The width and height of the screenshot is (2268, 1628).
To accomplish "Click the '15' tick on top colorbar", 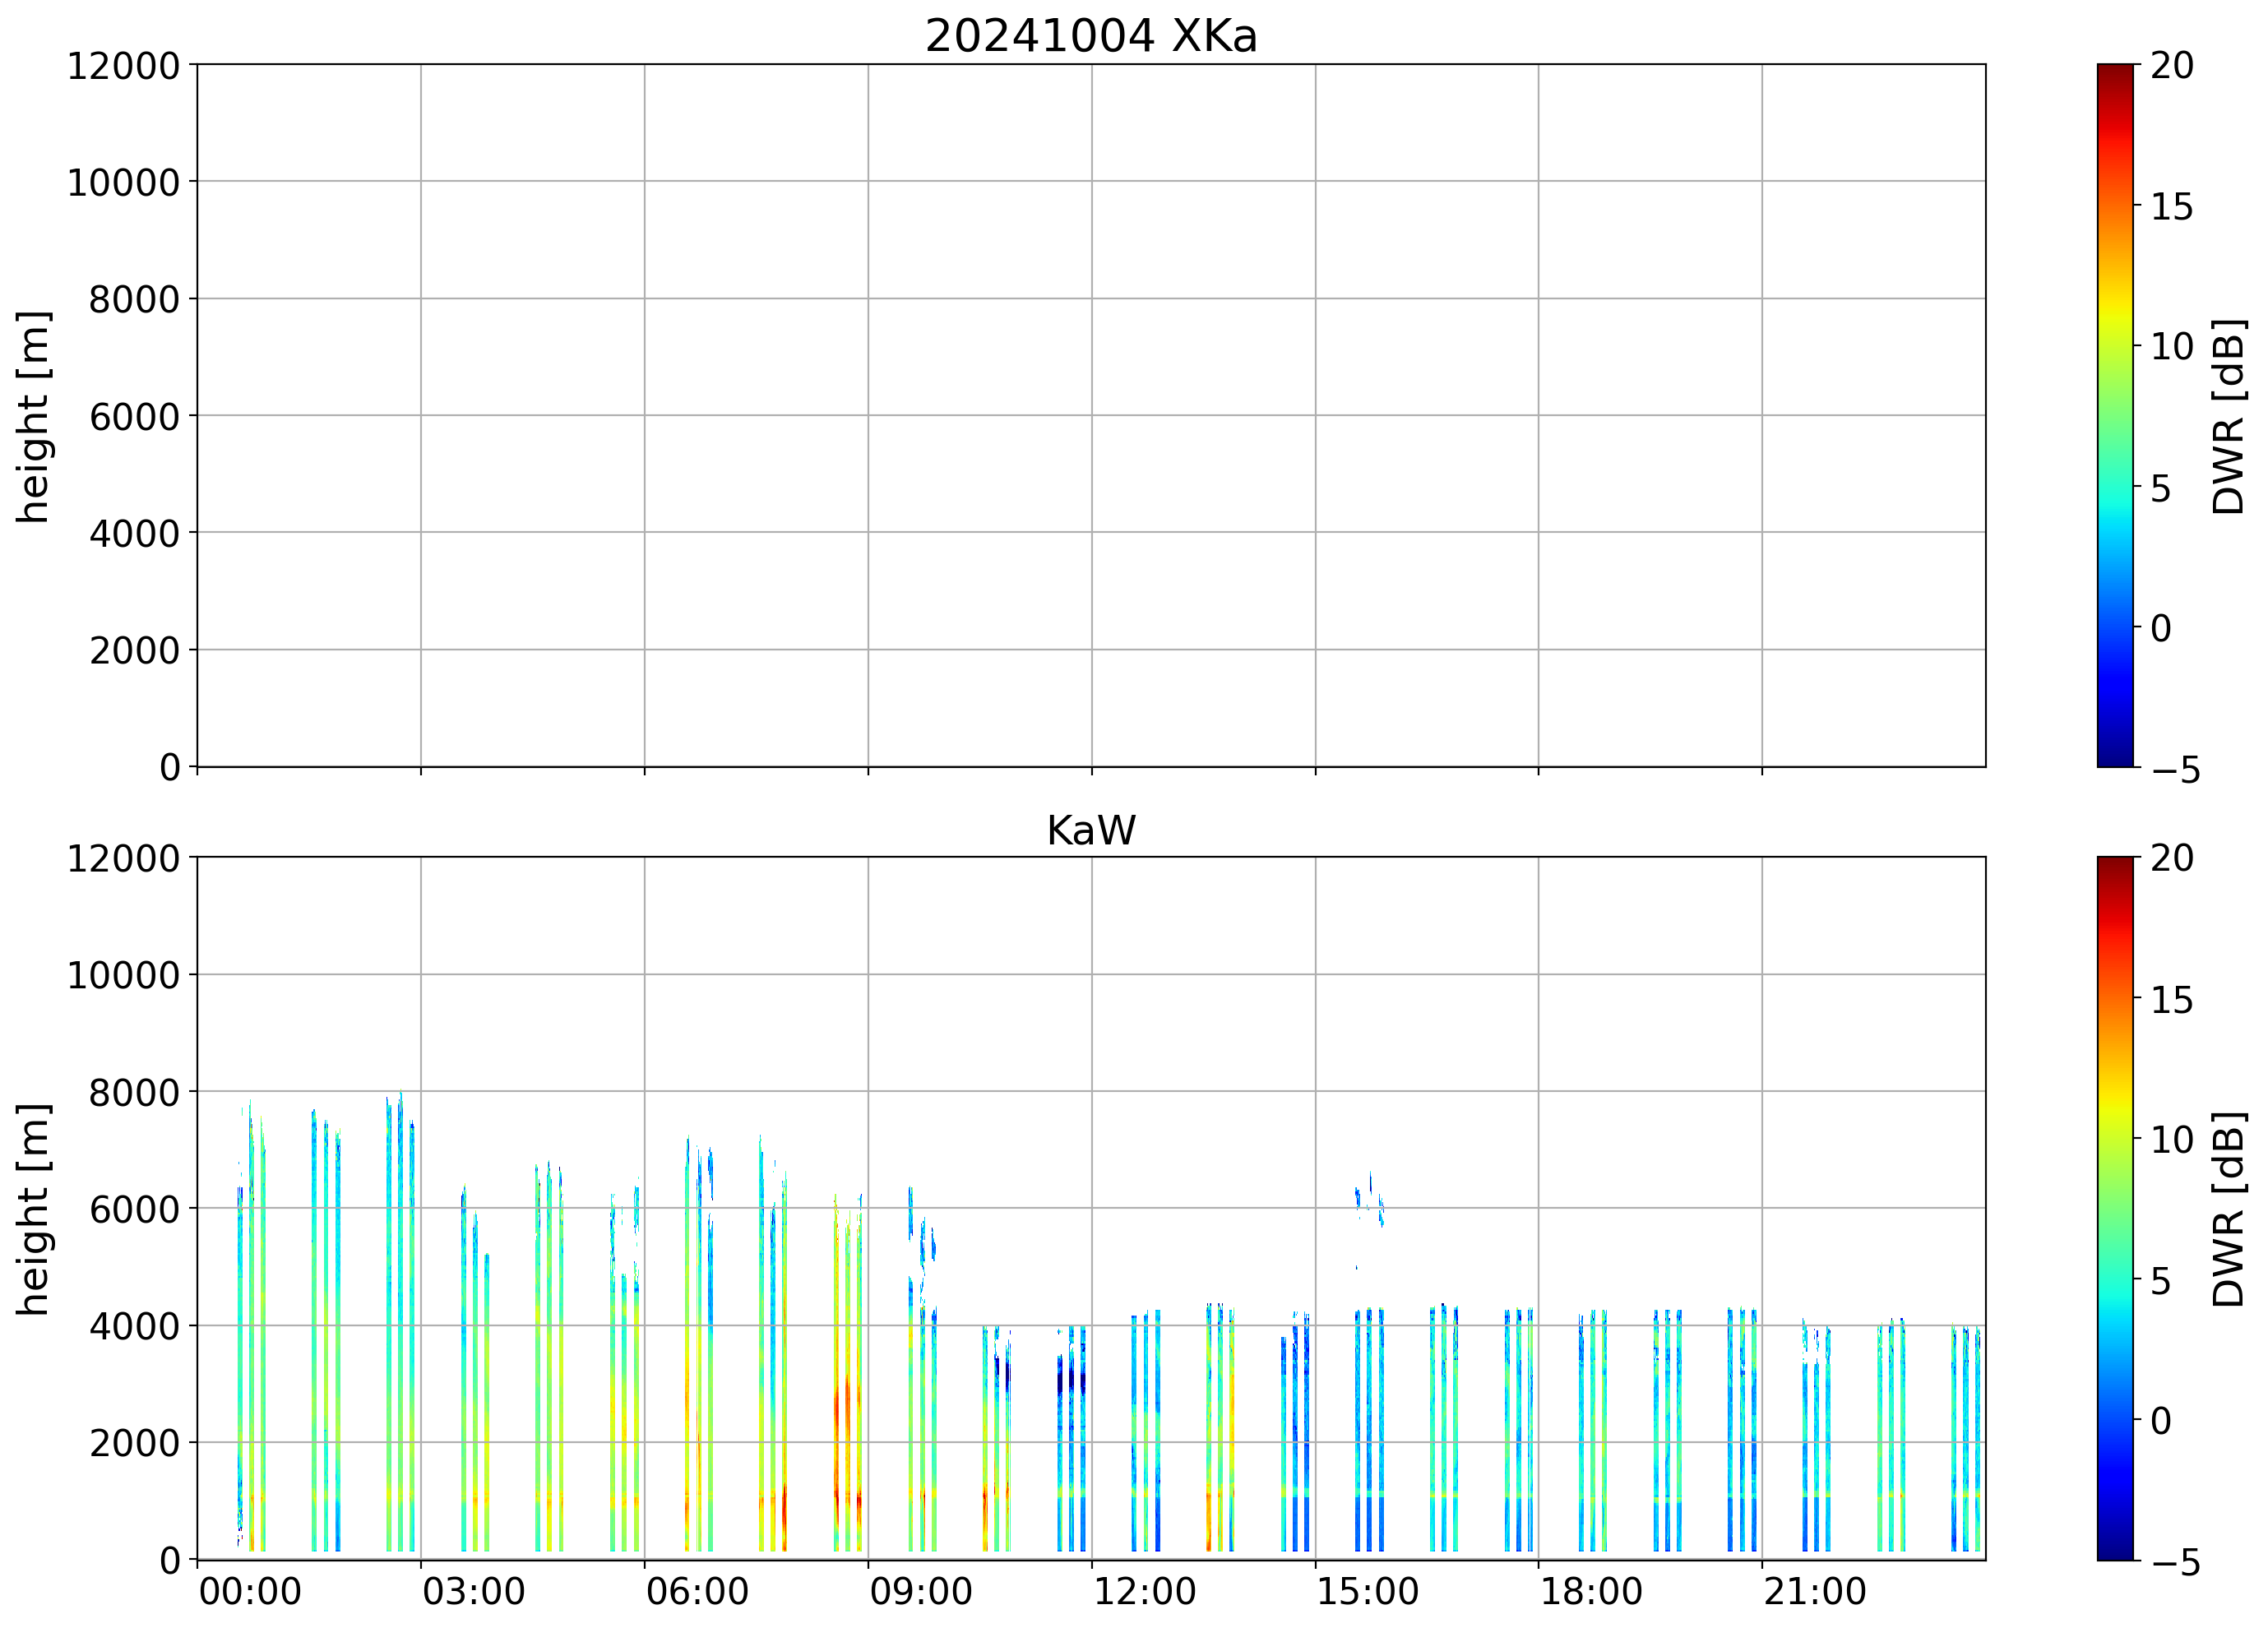I will (2171, 207).
